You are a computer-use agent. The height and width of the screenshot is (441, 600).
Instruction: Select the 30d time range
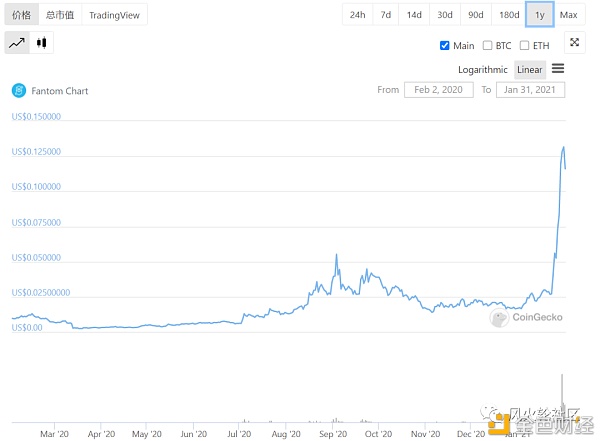pyautogui.click(x=445, y=15)
